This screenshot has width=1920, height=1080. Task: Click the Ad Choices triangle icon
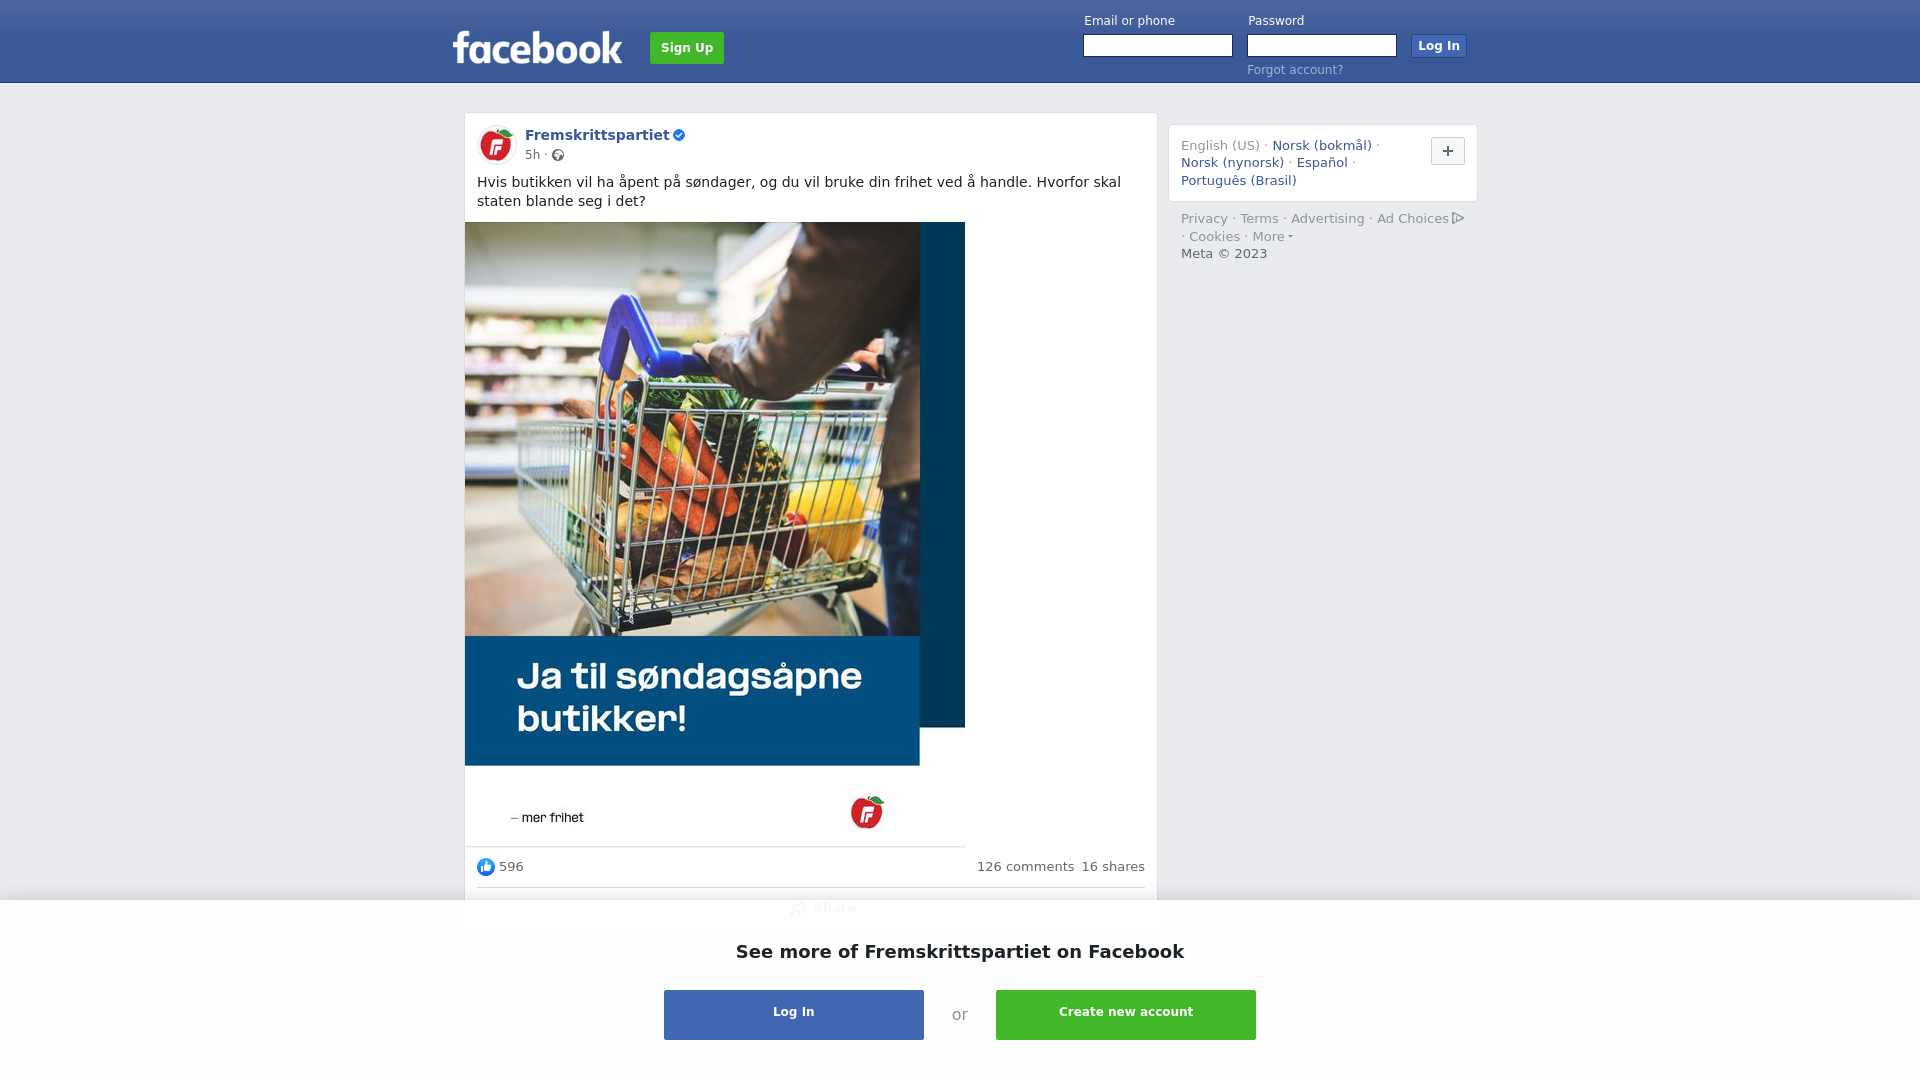click(x=1458, y=218)
